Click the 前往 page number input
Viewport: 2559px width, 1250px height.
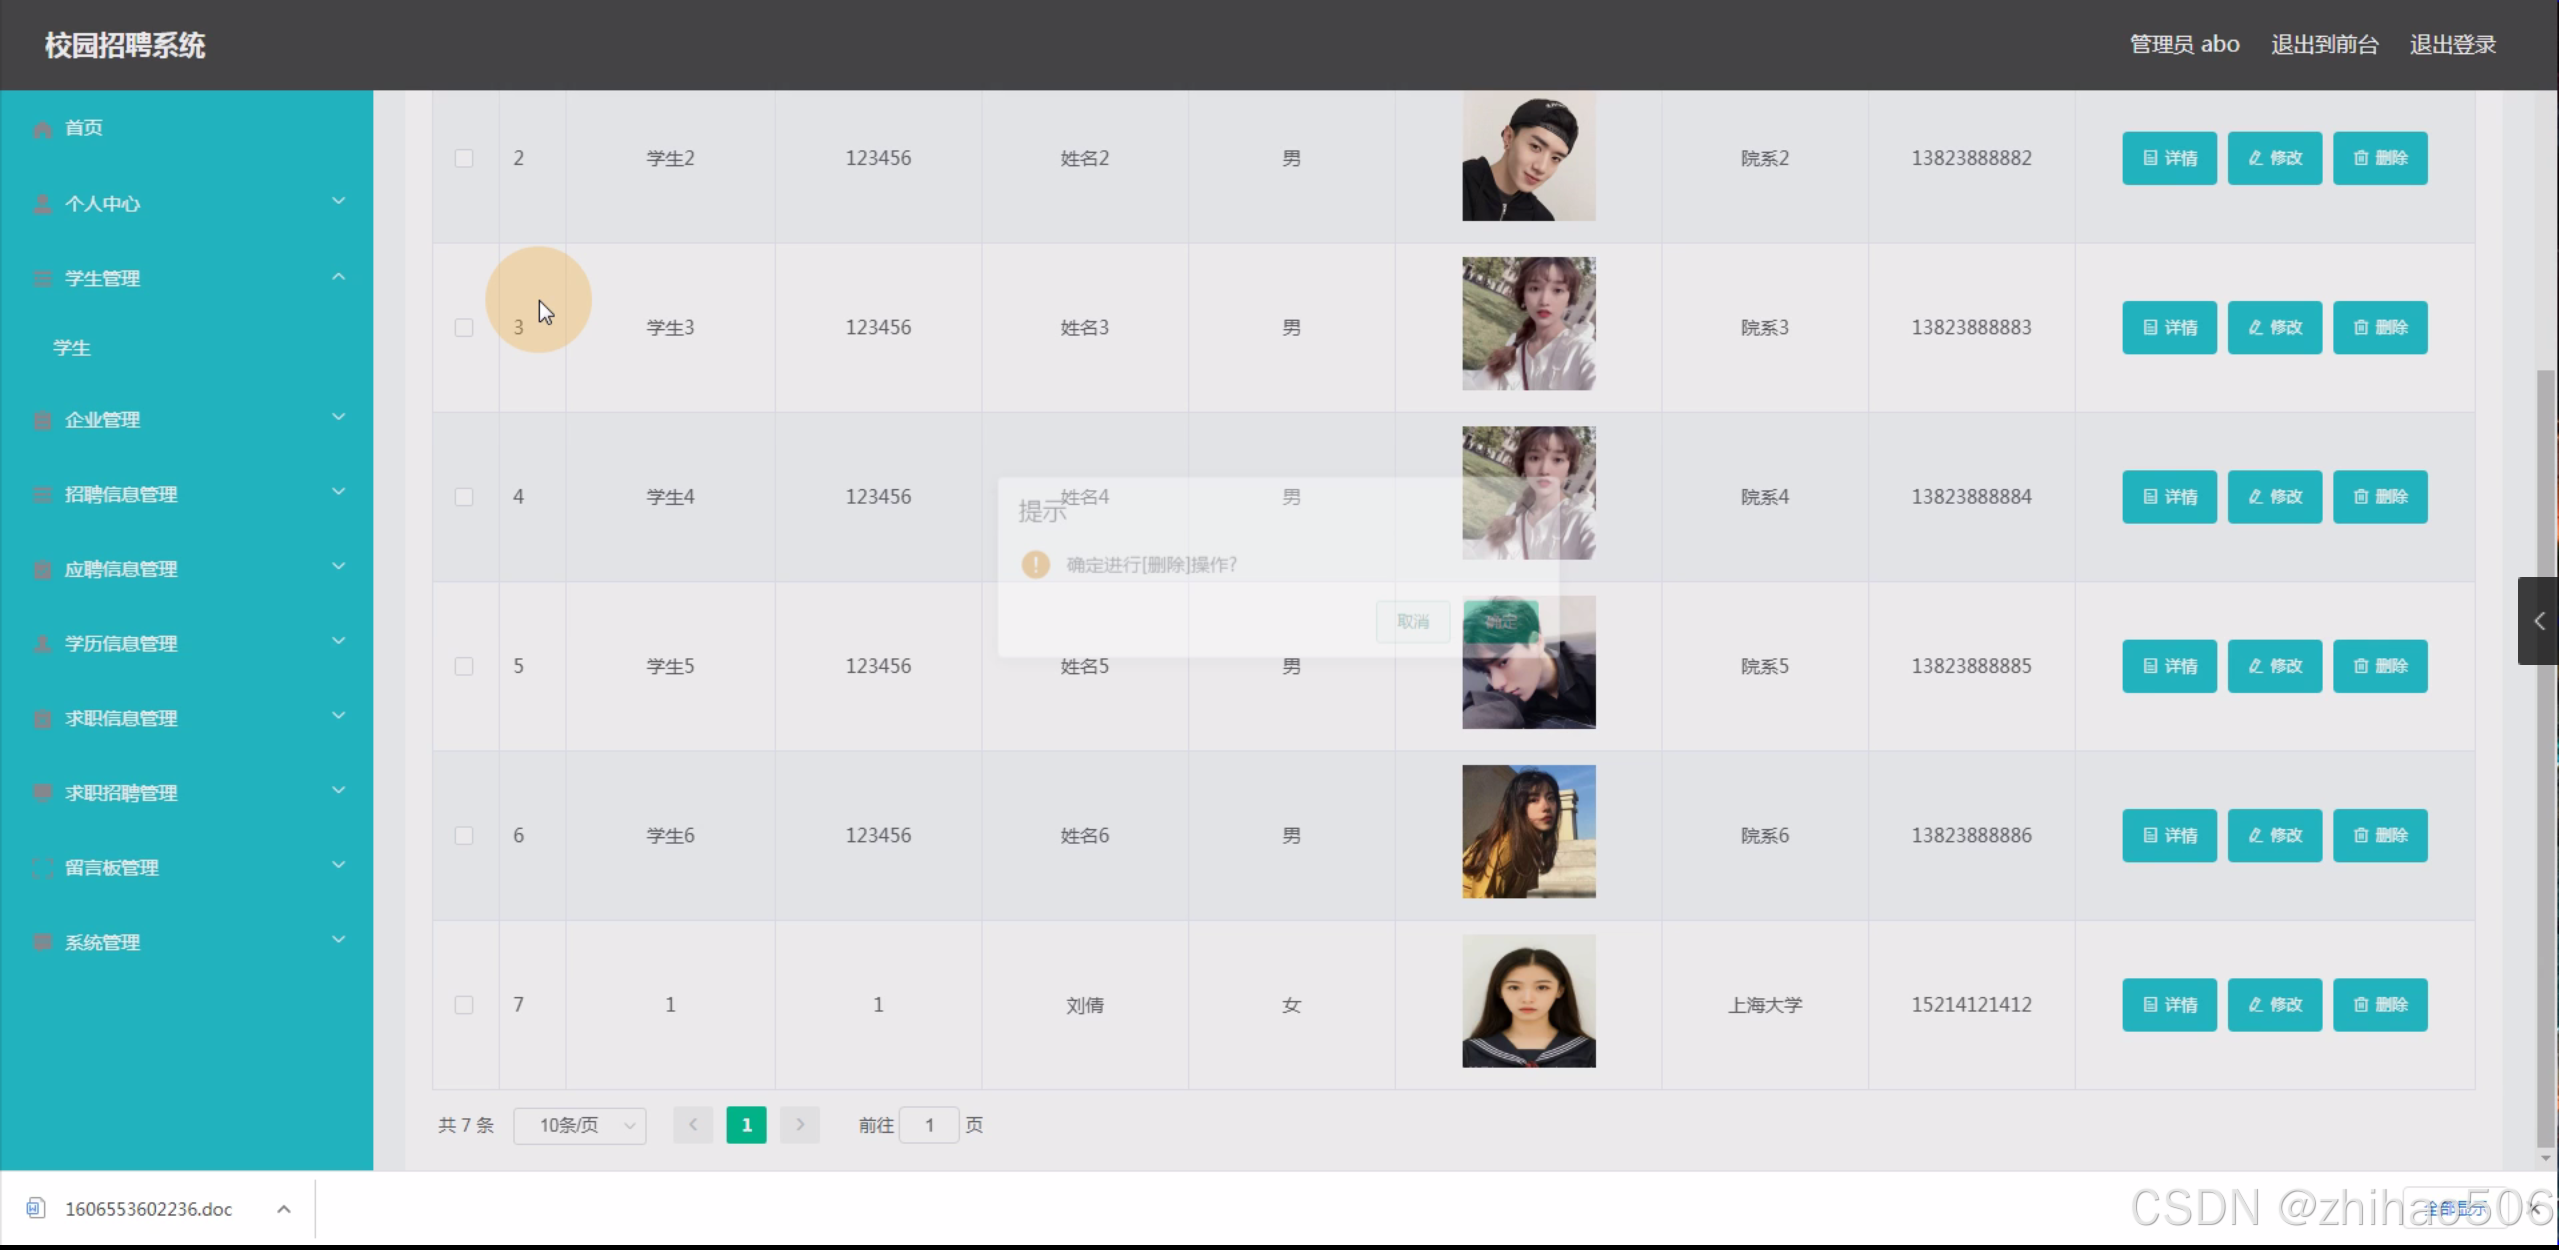click(x=928, y=1125)
